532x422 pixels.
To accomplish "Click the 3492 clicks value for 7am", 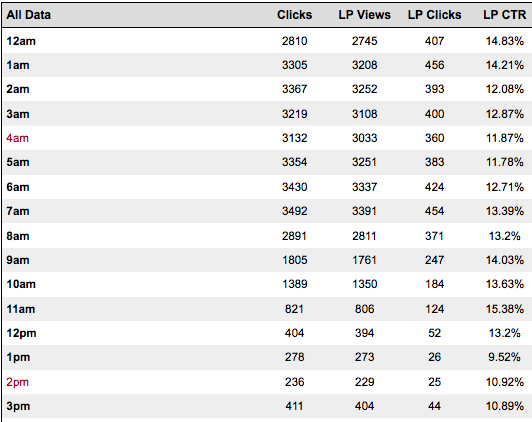I will (294, 211).
